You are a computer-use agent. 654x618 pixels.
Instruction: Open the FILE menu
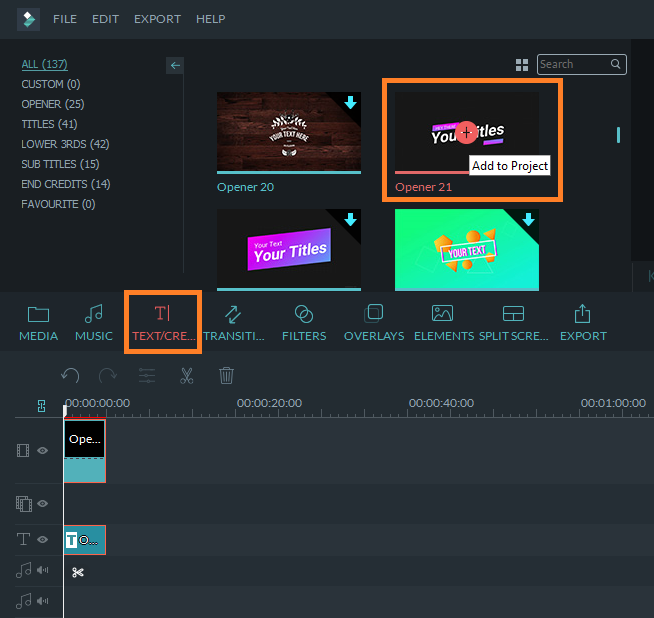(x=65, y=19)
